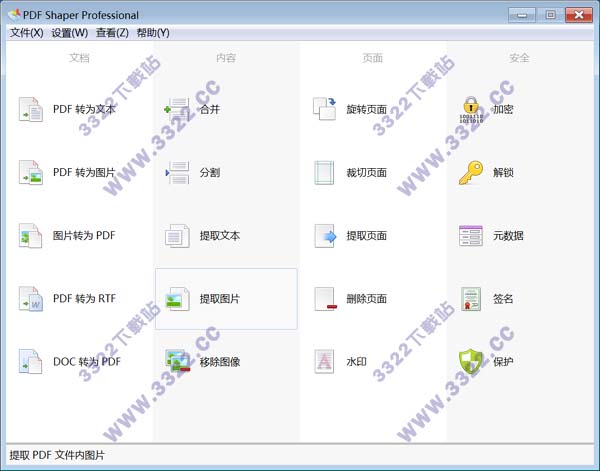Click the 裁切页面 text label
Screen dimensions: 600x471
[367, 173]
